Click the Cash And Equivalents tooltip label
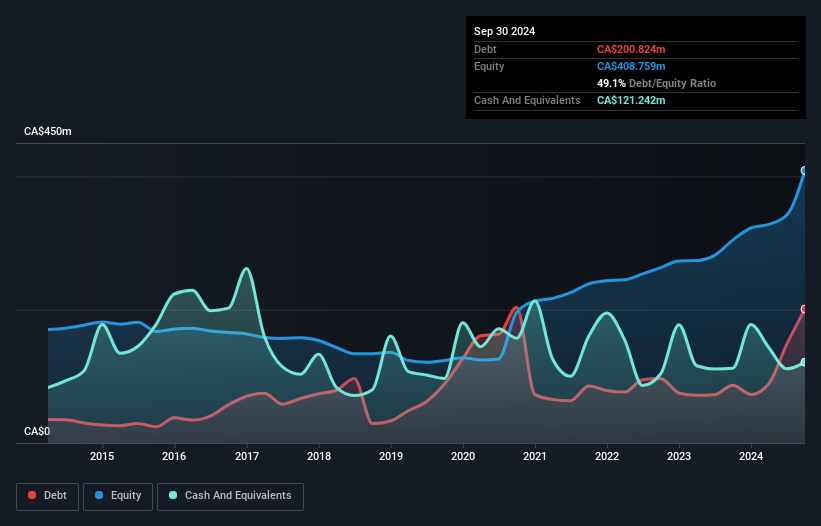Screen dimensions: 821x526 (x=527, y=100)
